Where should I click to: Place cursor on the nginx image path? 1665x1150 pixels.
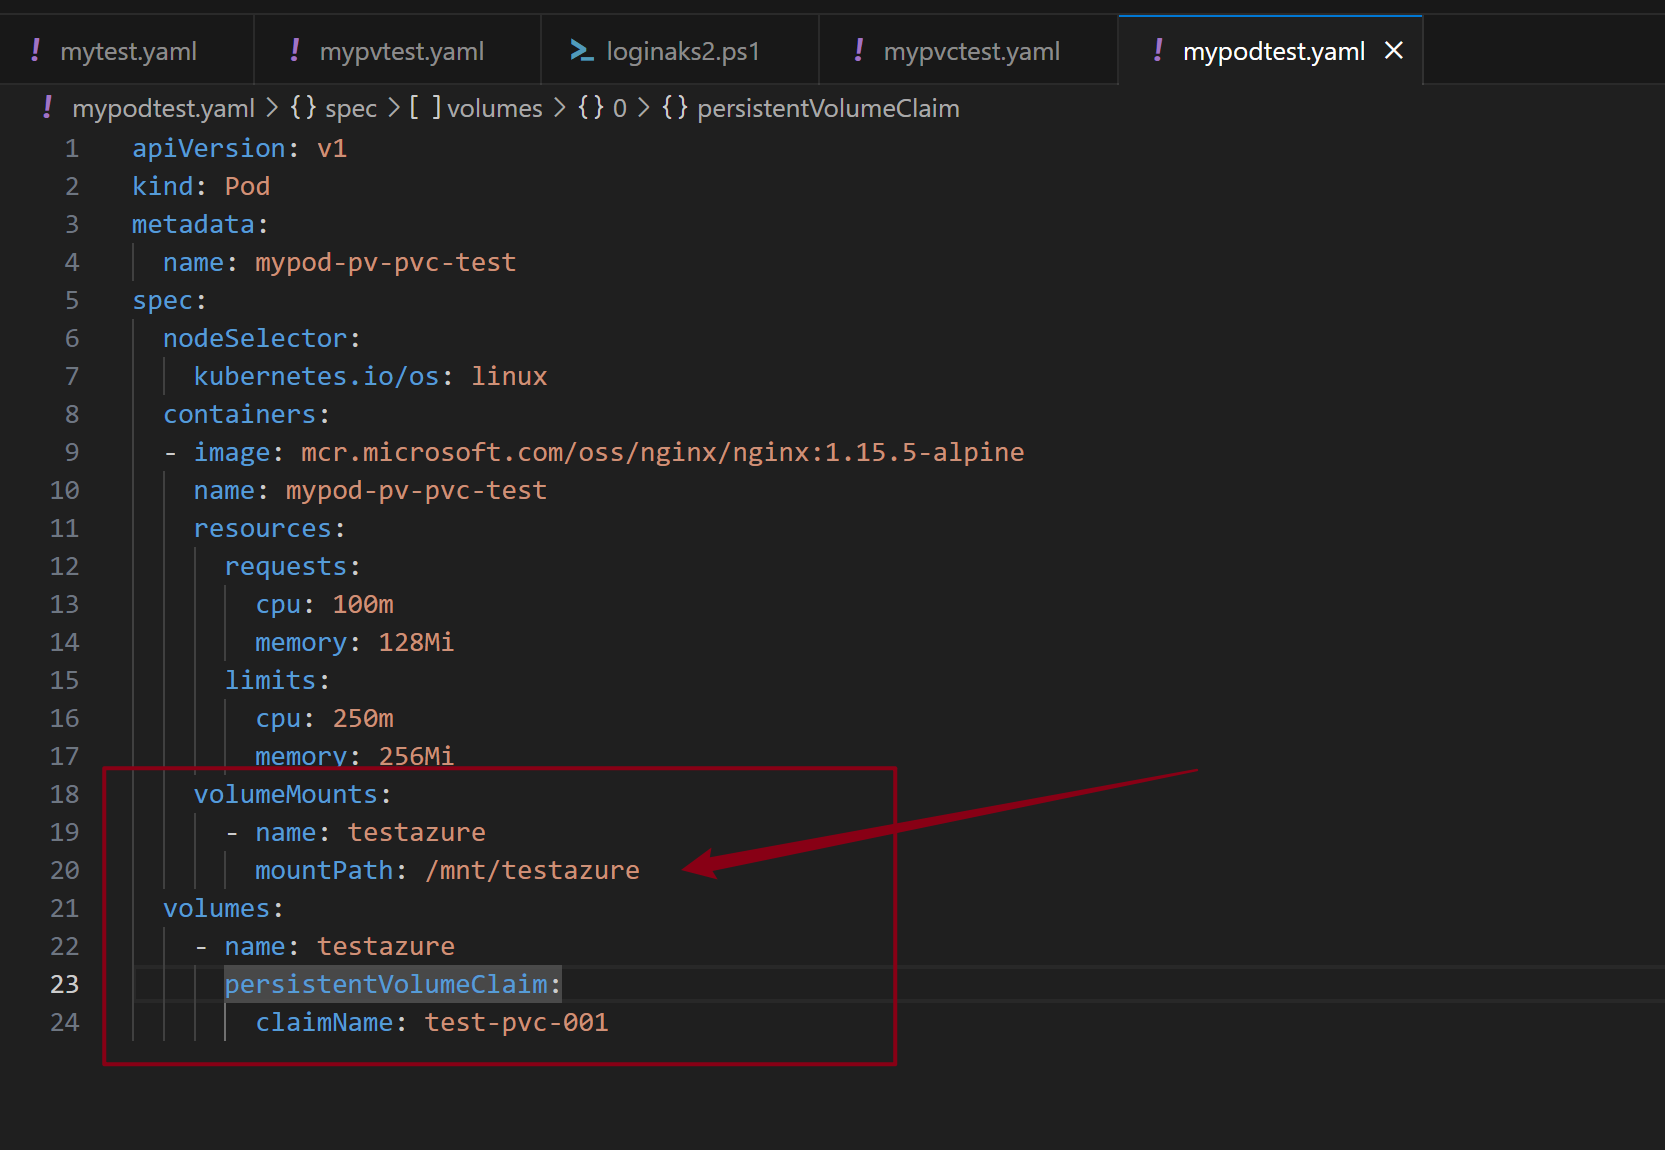(x=662, y=453)
